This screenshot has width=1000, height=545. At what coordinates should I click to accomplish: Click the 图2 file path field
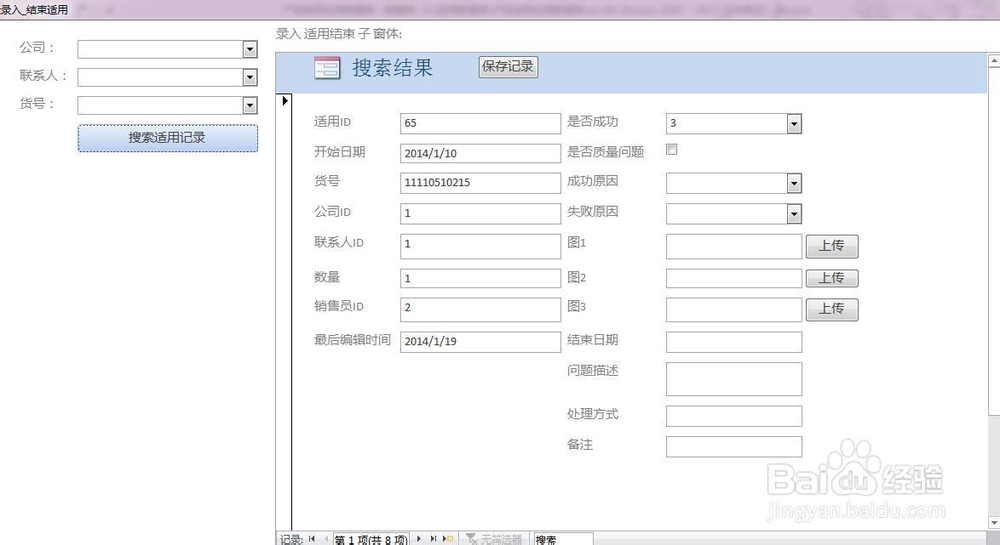(733, 278)
